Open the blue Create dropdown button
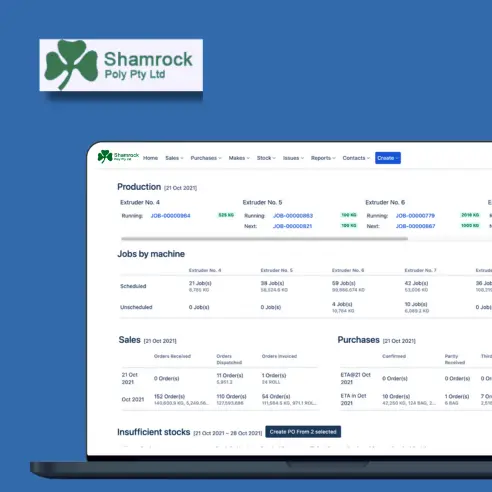 pos(388,158)
